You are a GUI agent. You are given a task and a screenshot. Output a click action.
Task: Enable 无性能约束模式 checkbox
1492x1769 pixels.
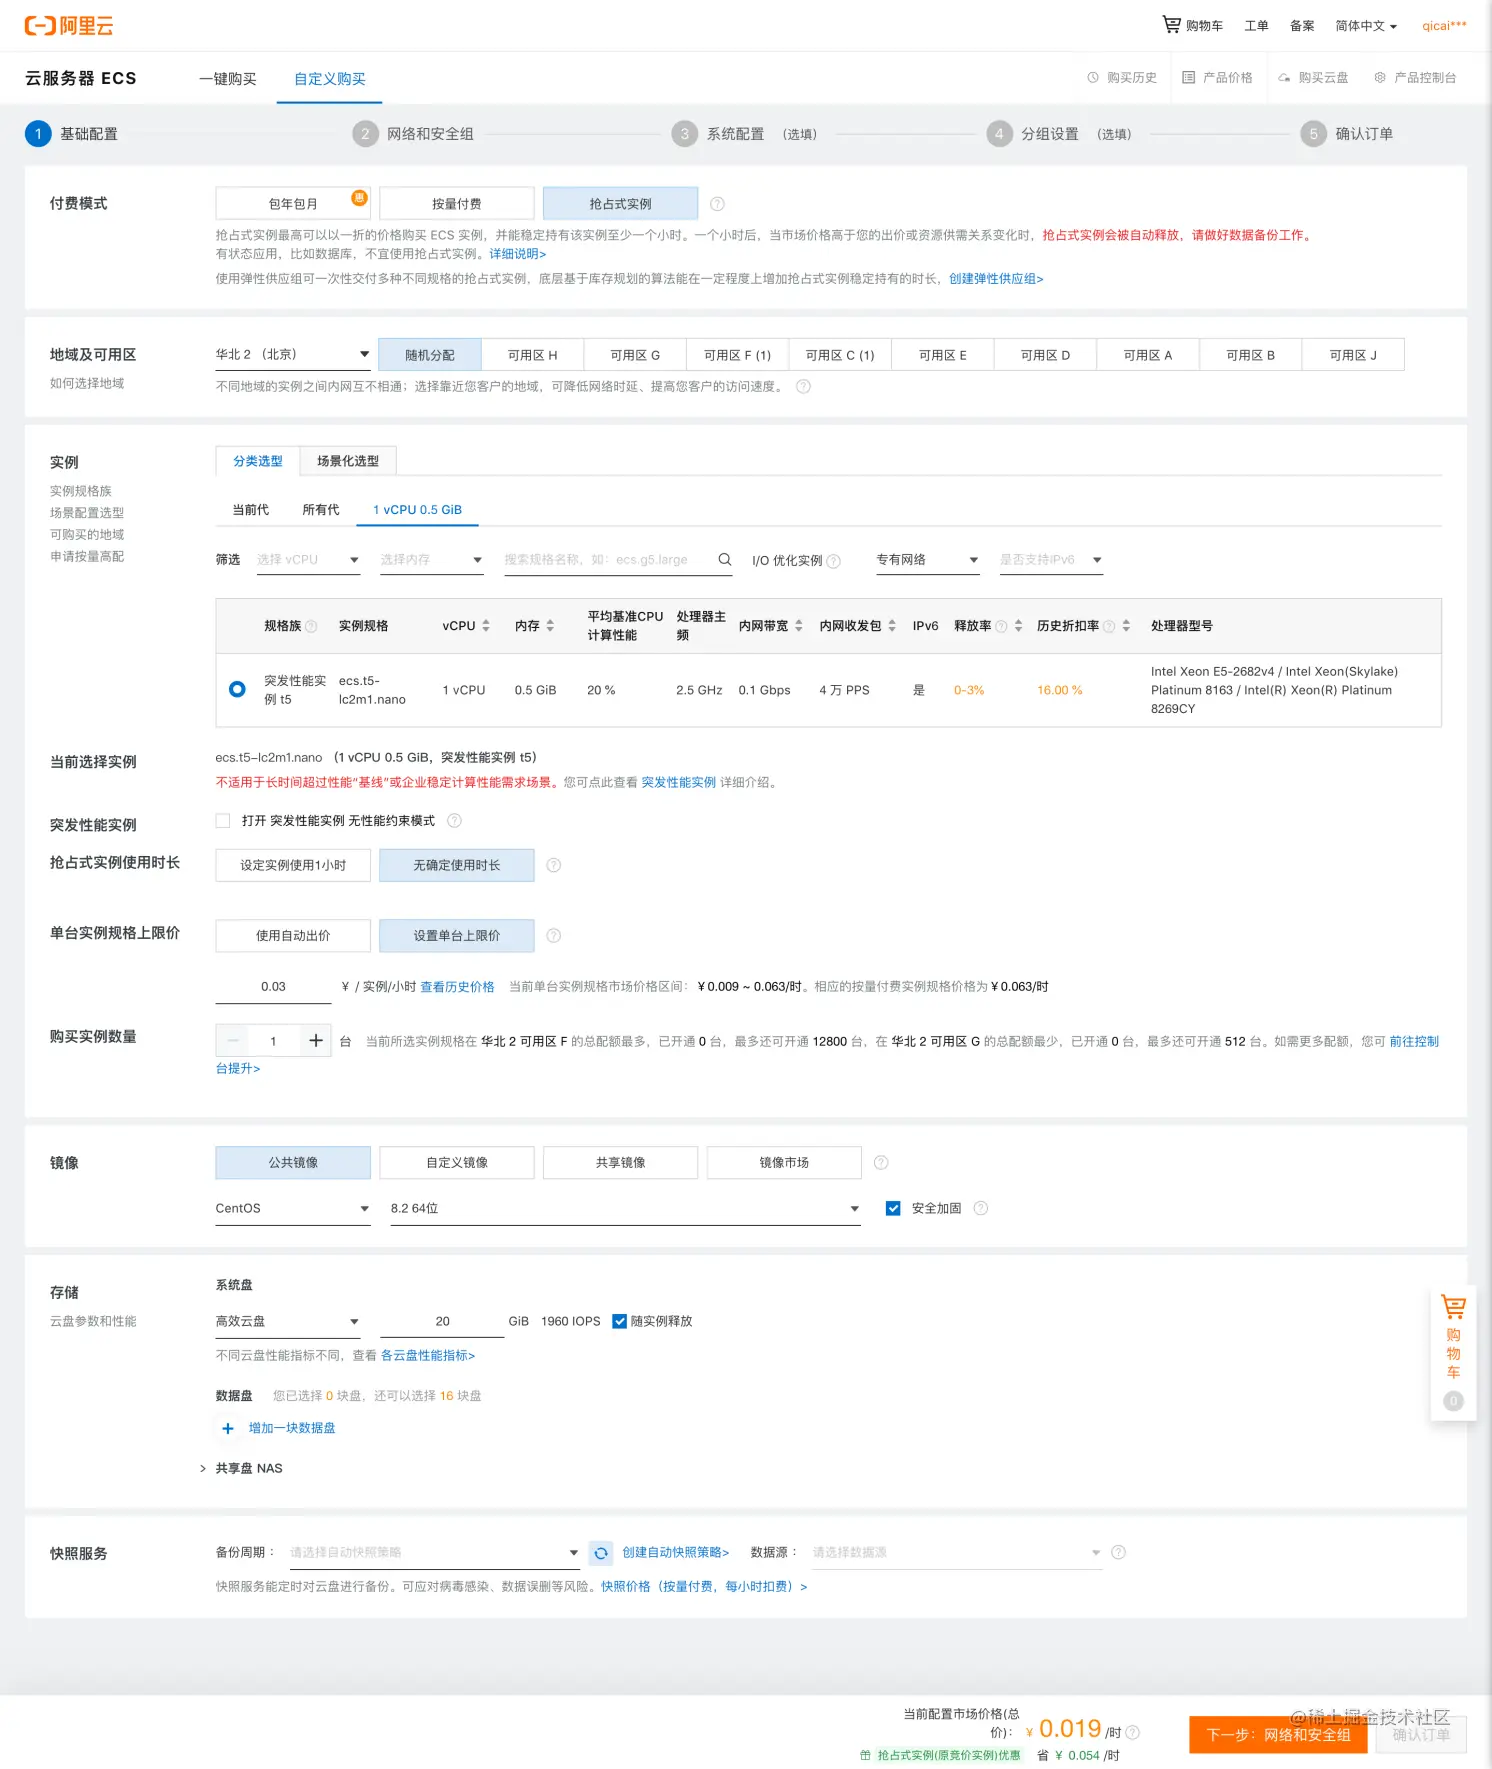(x=223, y=821)
